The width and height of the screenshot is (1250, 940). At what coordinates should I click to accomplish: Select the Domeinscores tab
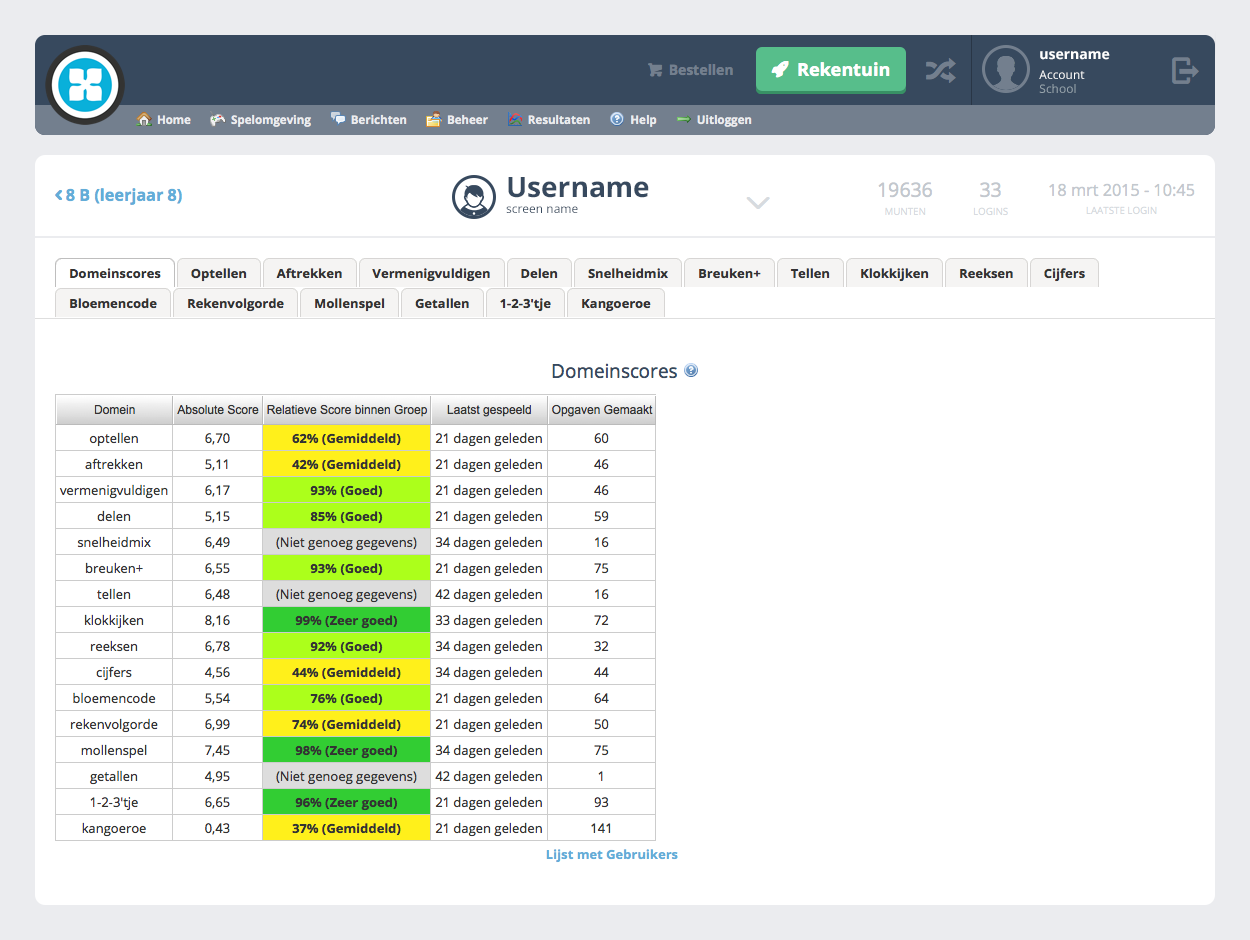coord(115,273)
